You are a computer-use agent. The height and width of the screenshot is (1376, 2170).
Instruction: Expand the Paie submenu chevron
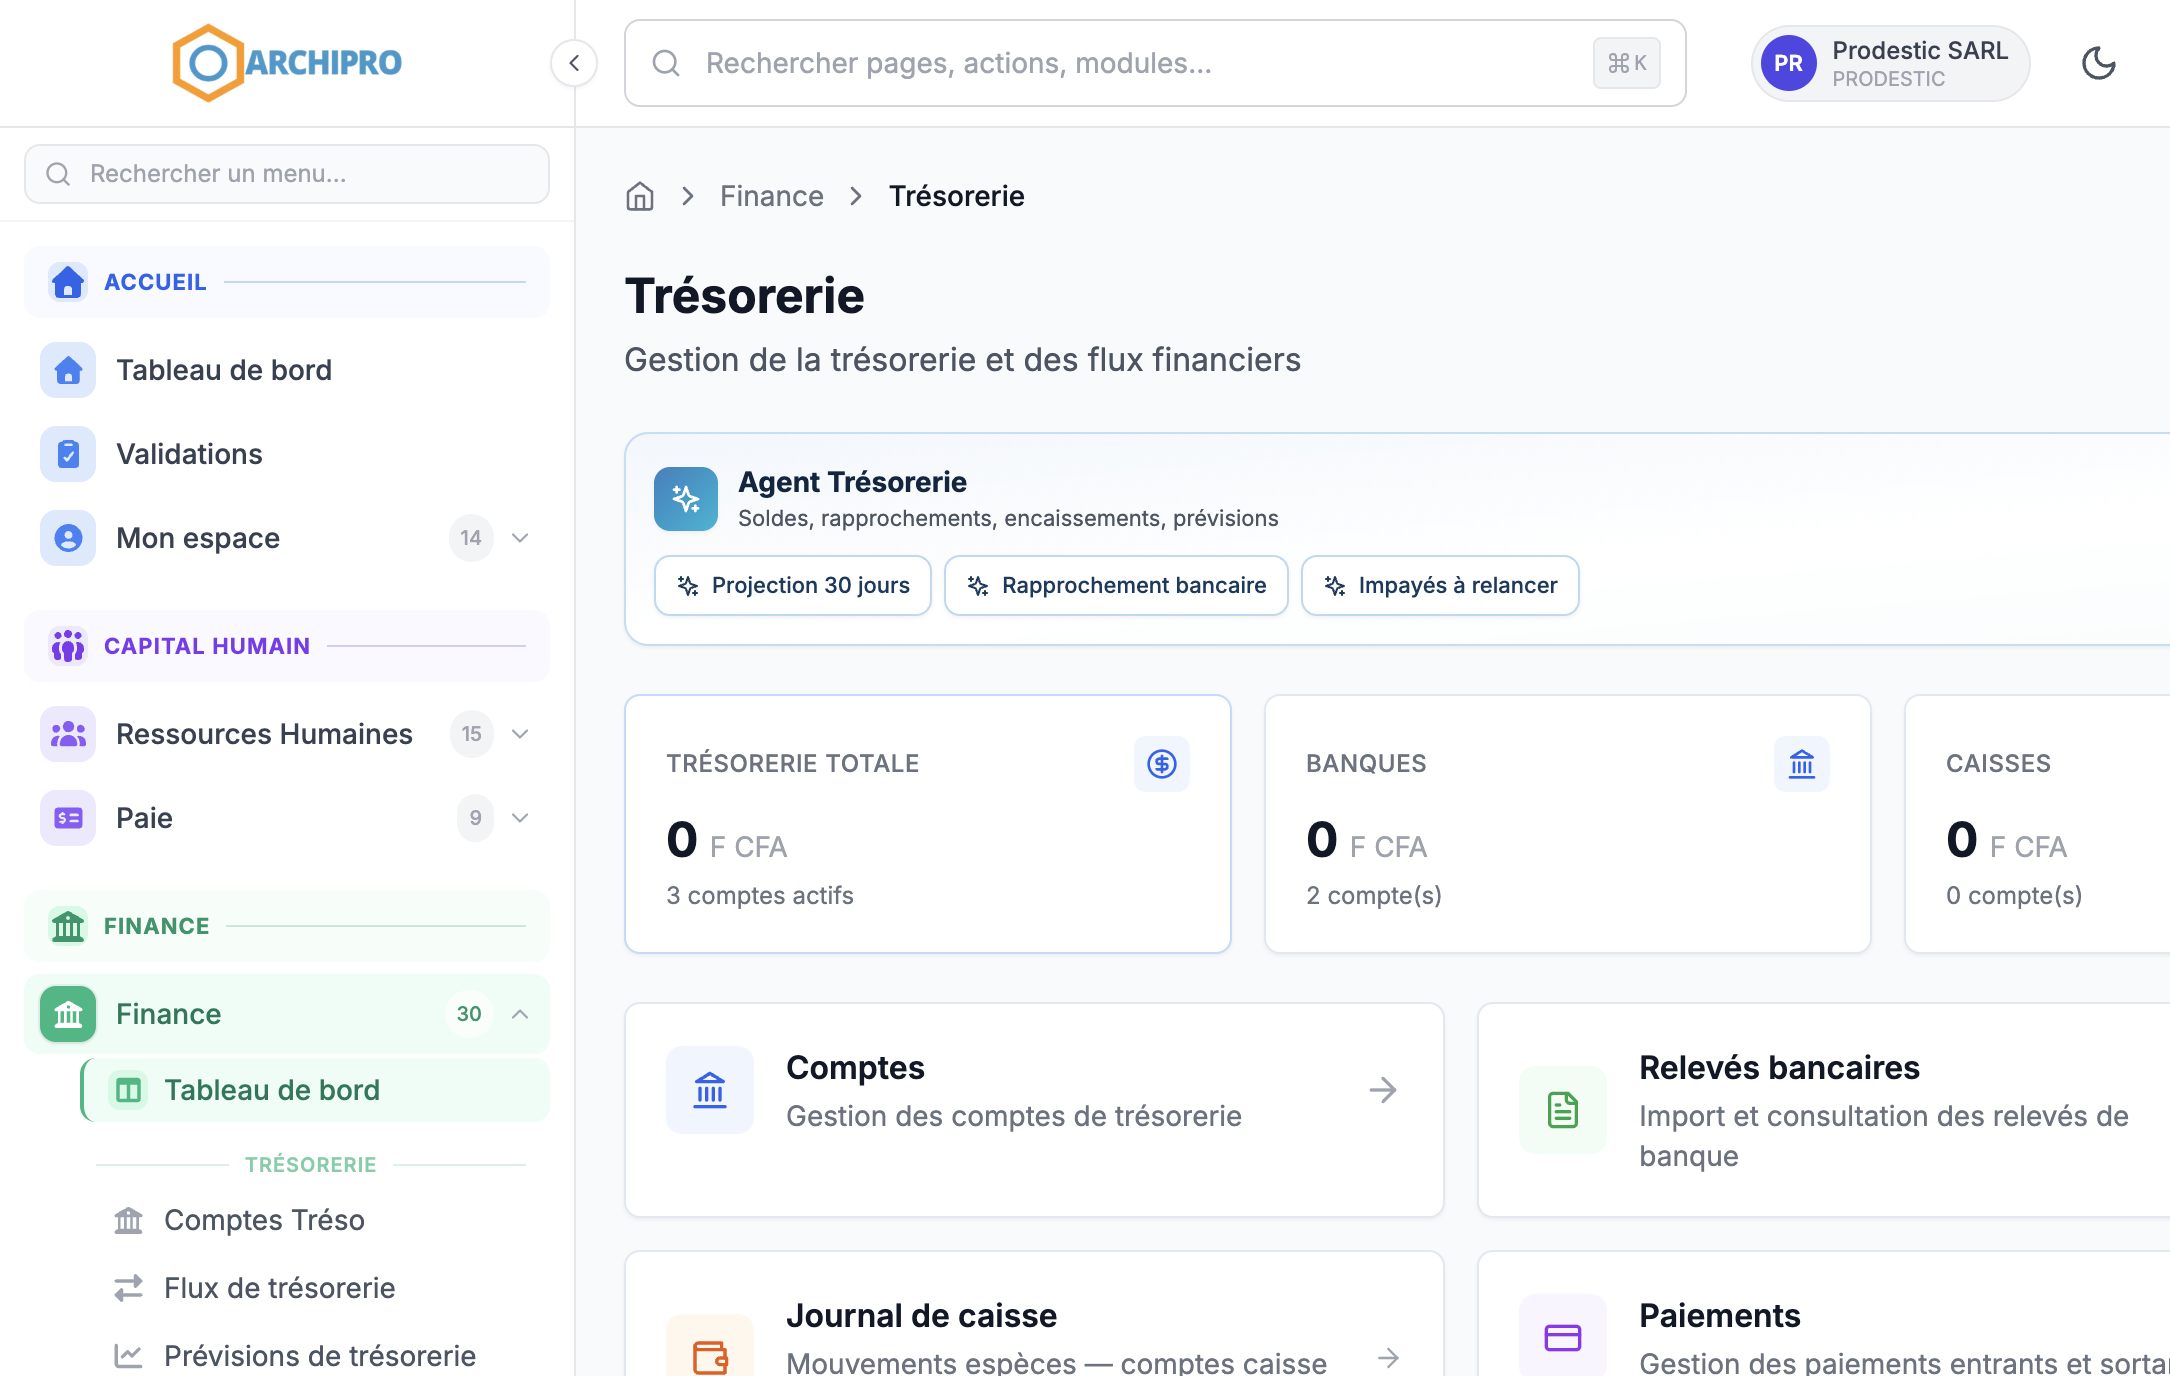pos(520,818)
